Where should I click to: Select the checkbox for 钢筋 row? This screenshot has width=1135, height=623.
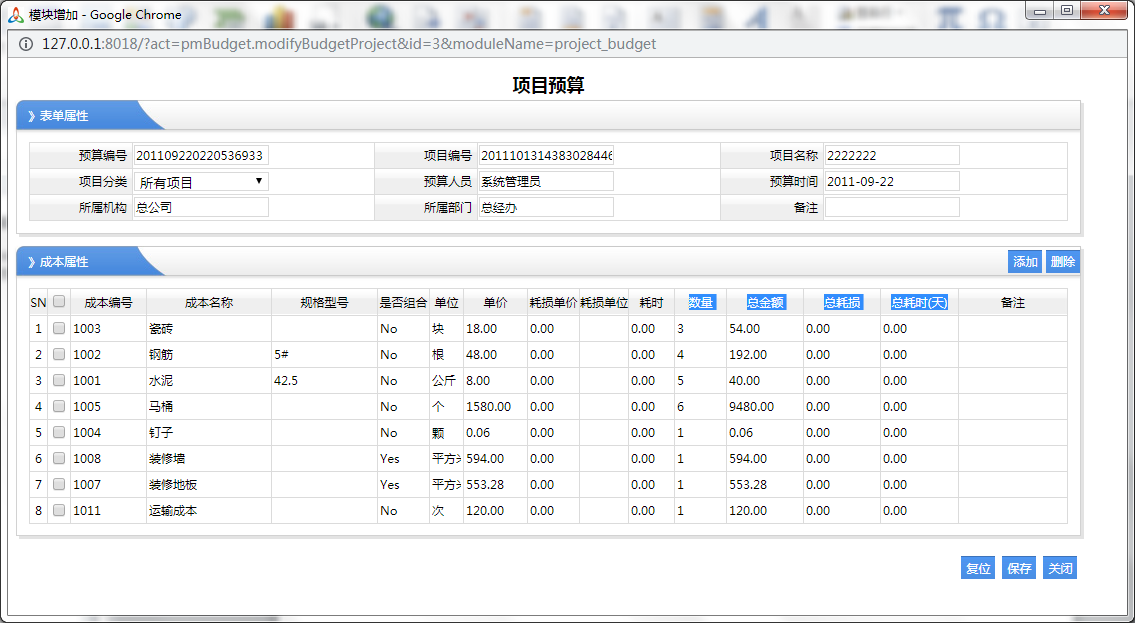[x=59, y=354]
